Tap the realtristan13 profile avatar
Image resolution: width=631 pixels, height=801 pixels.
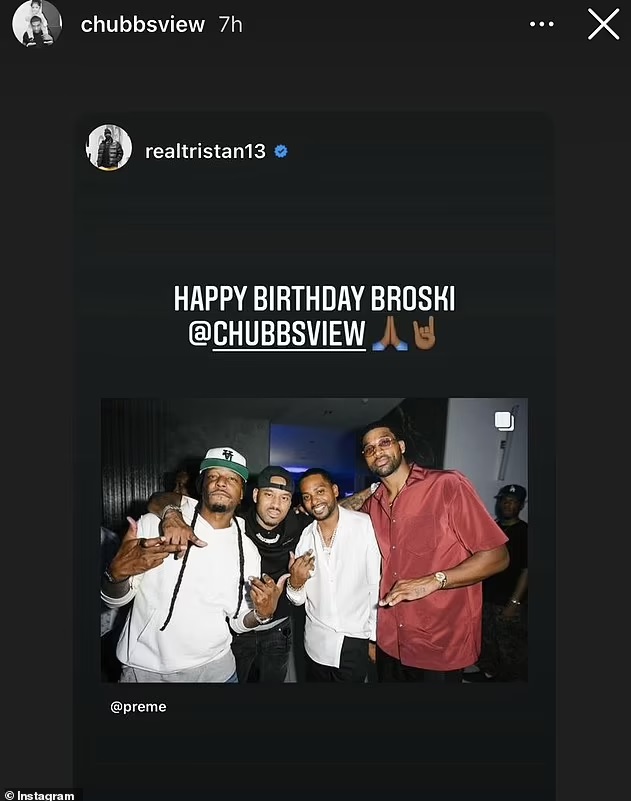pos(109,147)
